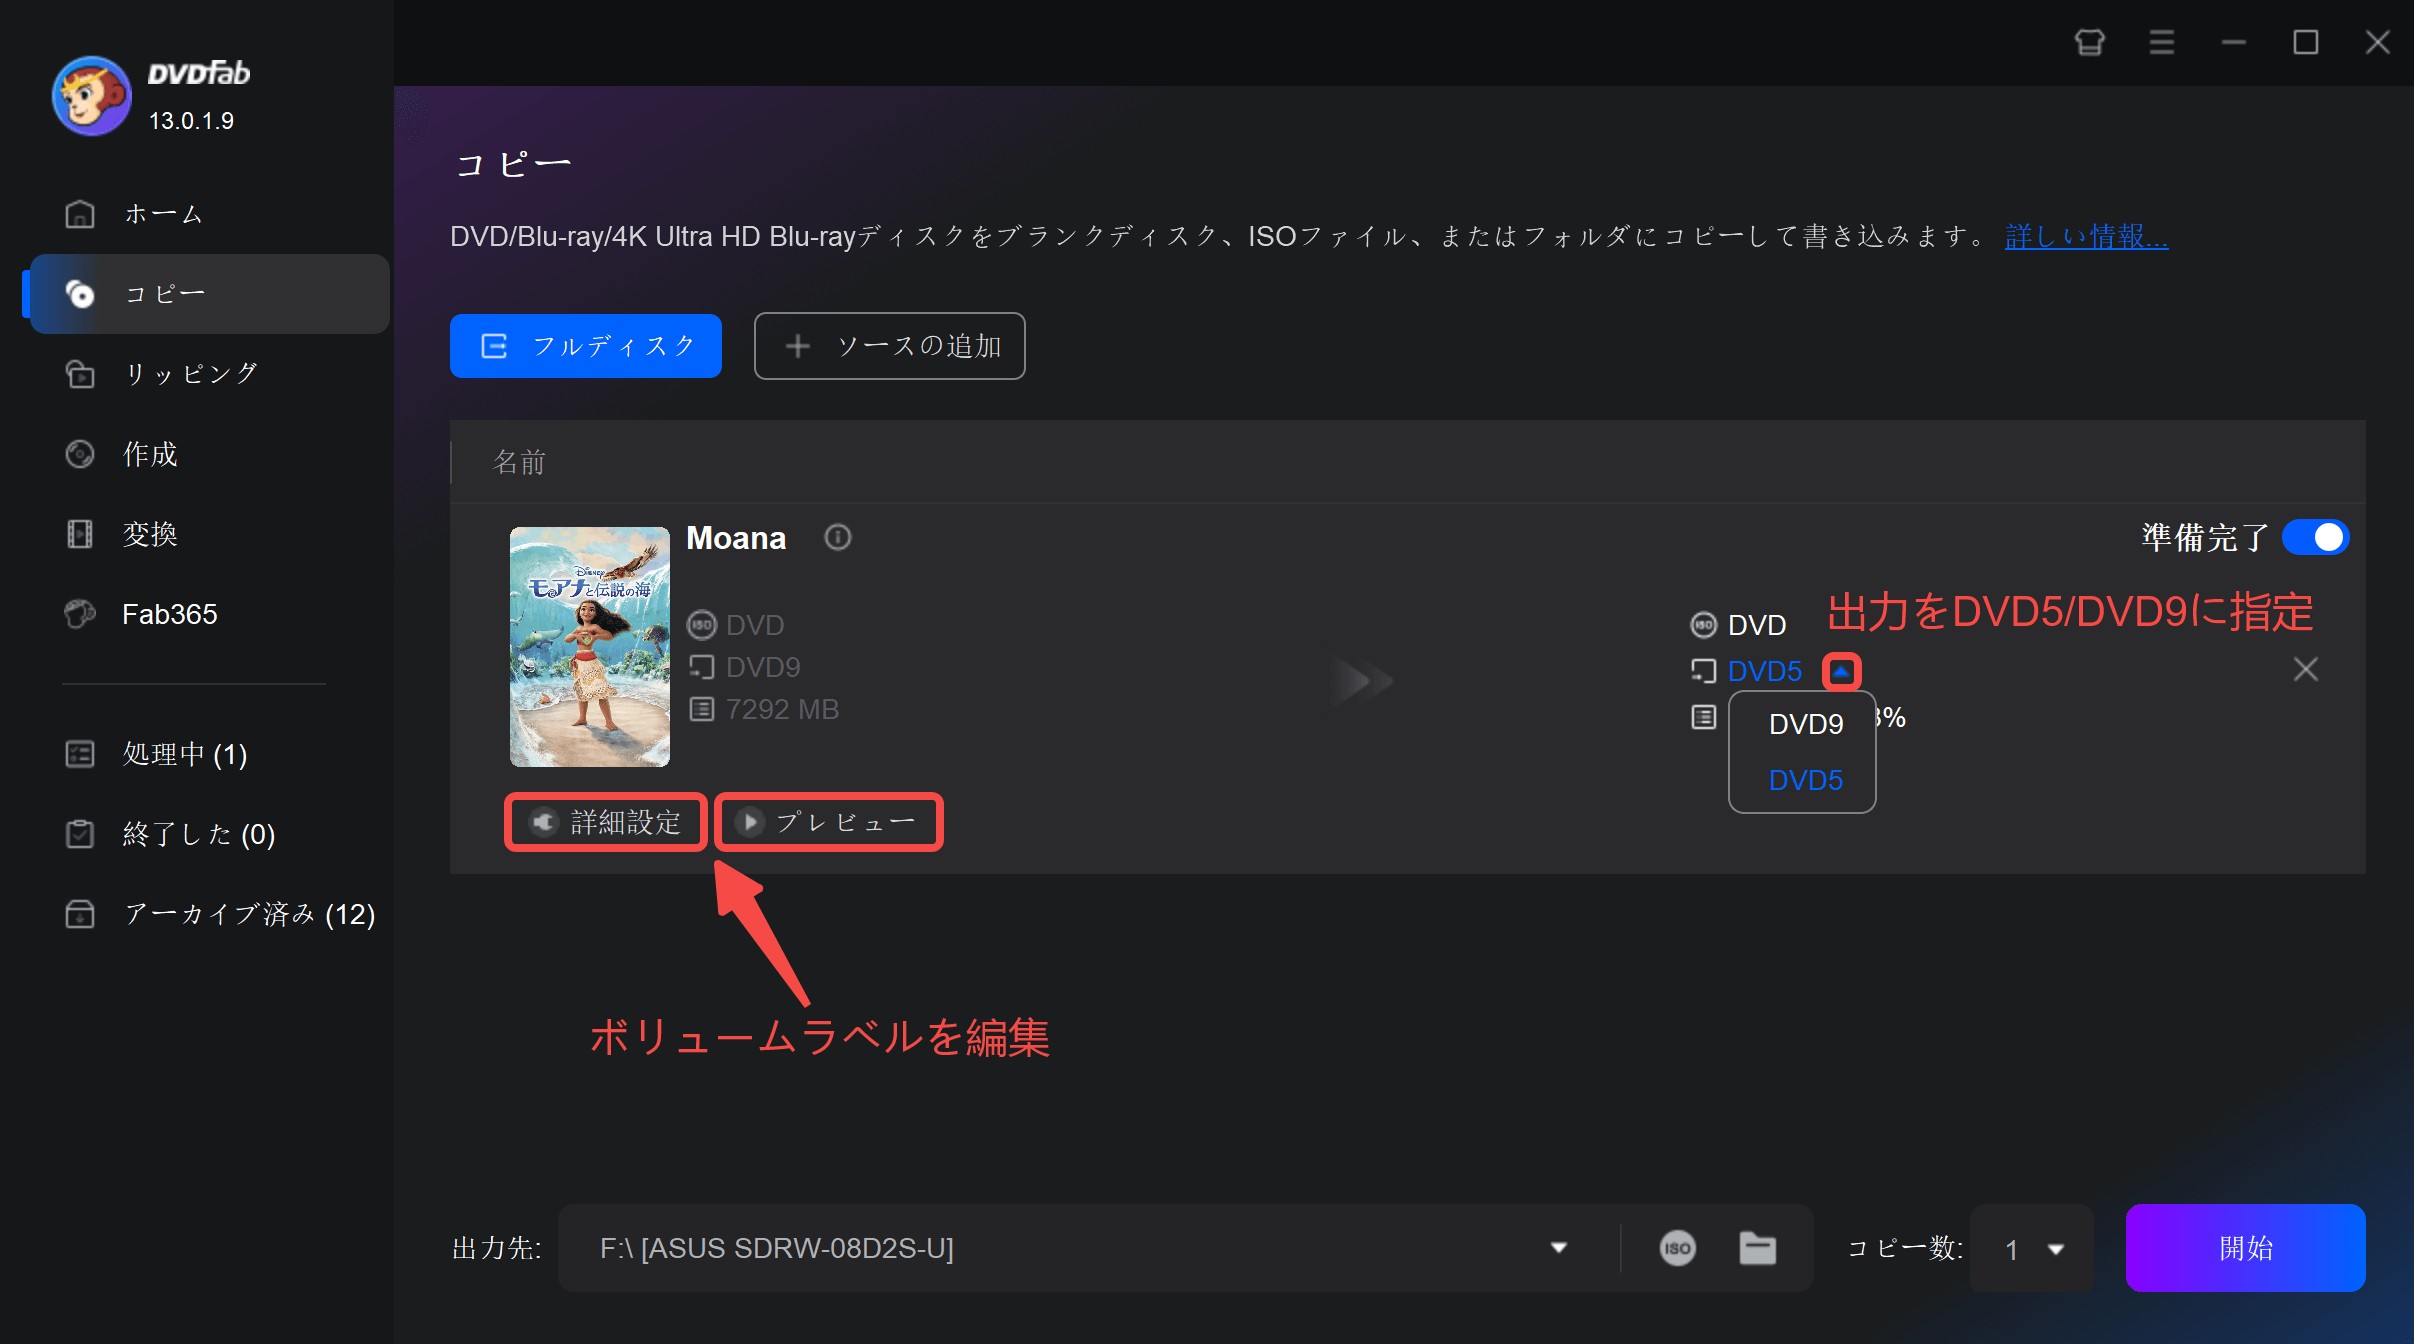Maximize the DVDFab window

tap(2306, 42)
